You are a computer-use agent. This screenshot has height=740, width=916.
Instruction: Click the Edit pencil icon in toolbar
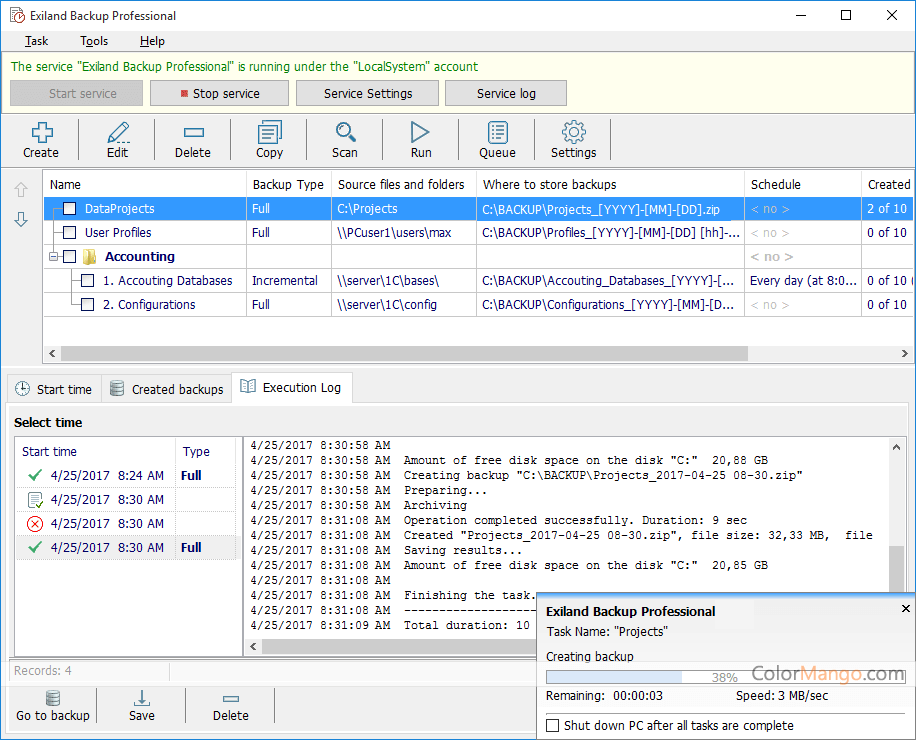click(x=118, y=133)
